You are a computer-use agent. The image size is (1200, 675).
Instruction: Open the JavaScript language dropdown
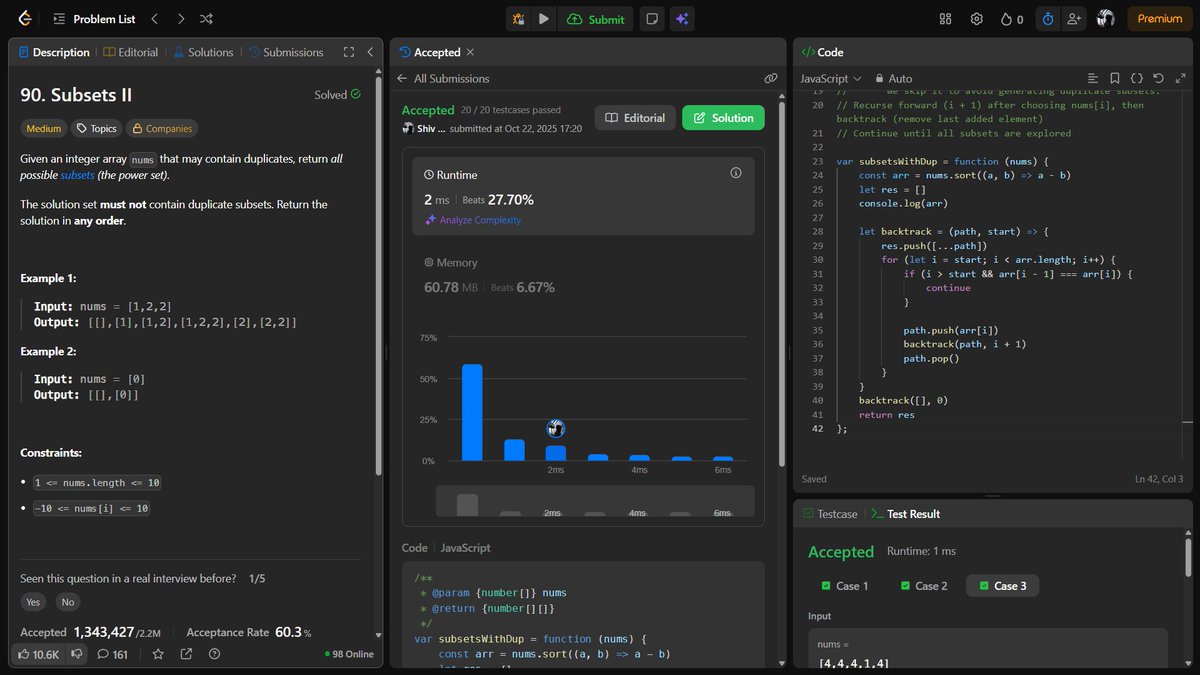click(831, 78)
